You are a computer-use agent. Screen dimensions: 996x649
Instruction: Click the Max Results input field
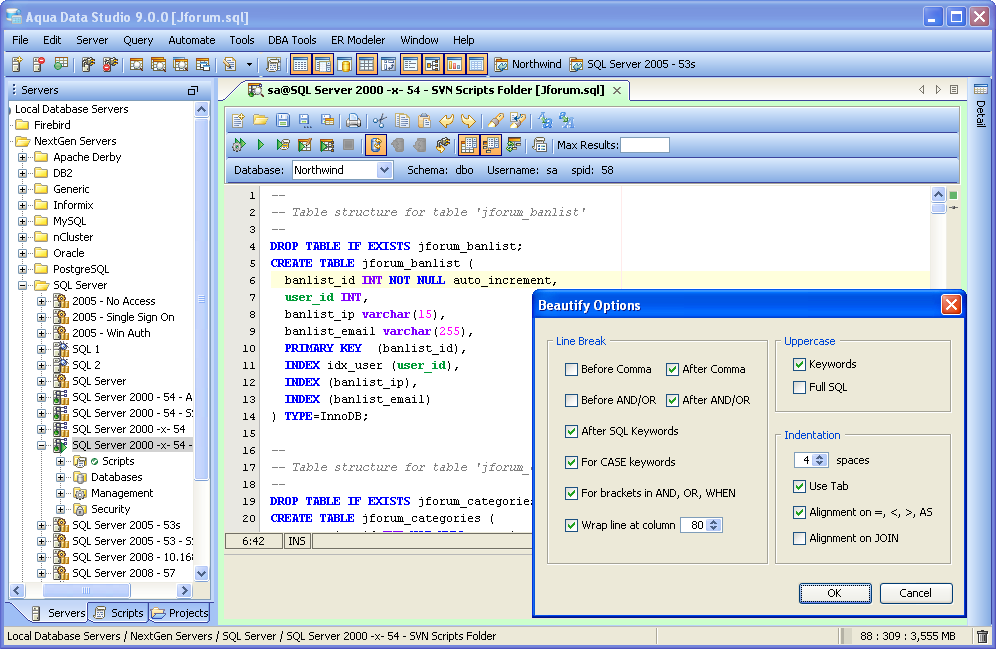point(645,145)
